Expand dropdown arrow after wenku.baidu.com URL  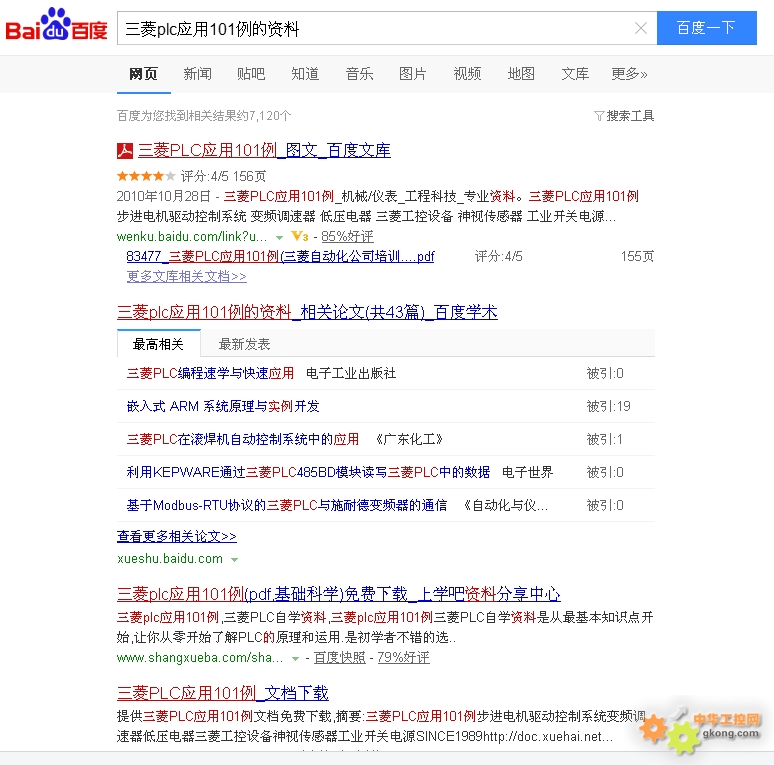tap(279, 238)
